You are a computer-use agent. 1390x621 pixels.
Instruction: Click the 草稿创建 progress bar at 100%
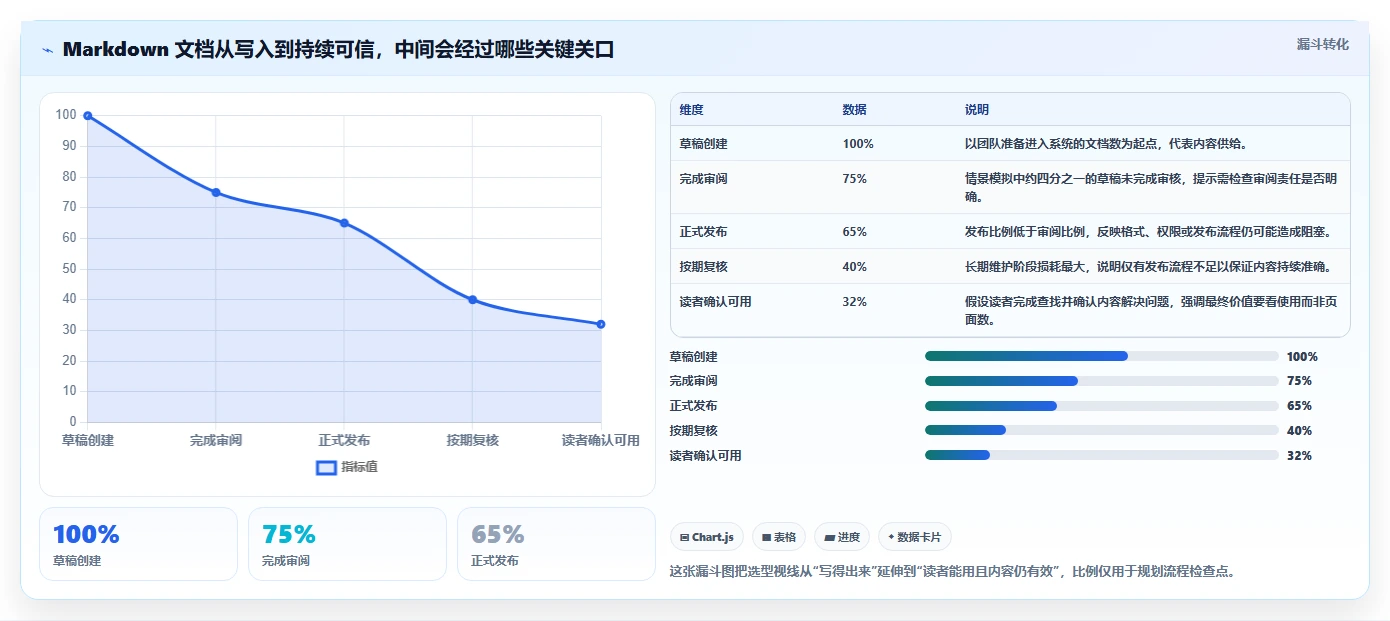click(x=1102, y=356)
